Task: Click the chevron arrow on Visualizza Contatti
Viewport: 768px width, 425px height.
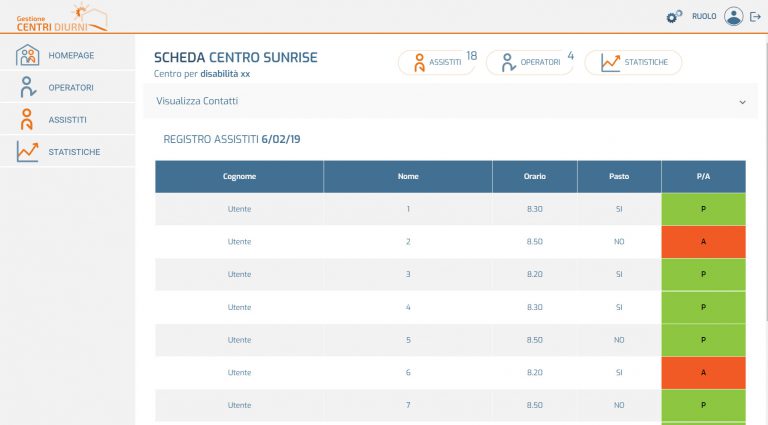Action: pos(742,102)
